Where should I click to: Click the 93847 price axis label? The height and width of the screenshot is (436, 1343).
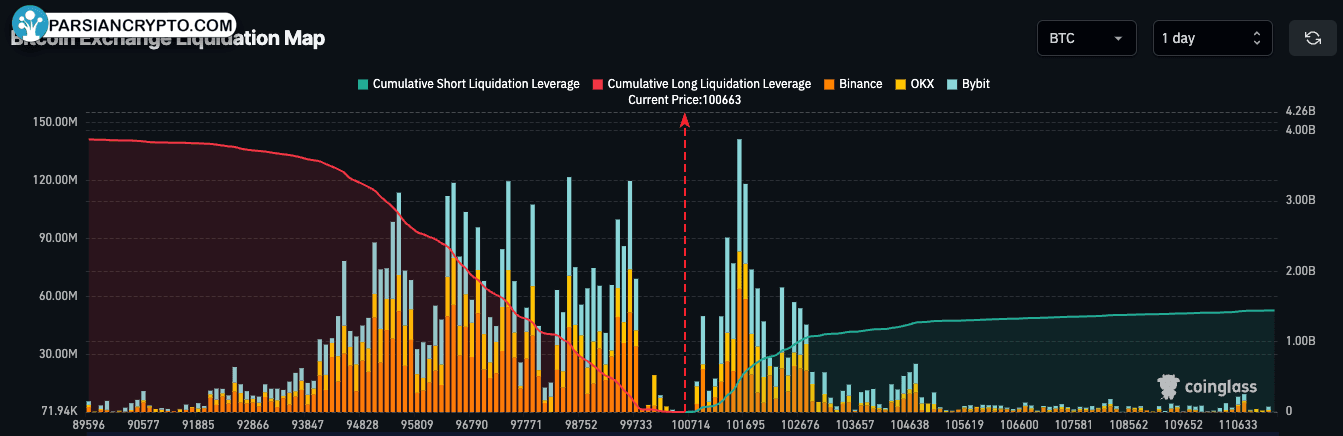pyautogui.click(x=306, y=425)
